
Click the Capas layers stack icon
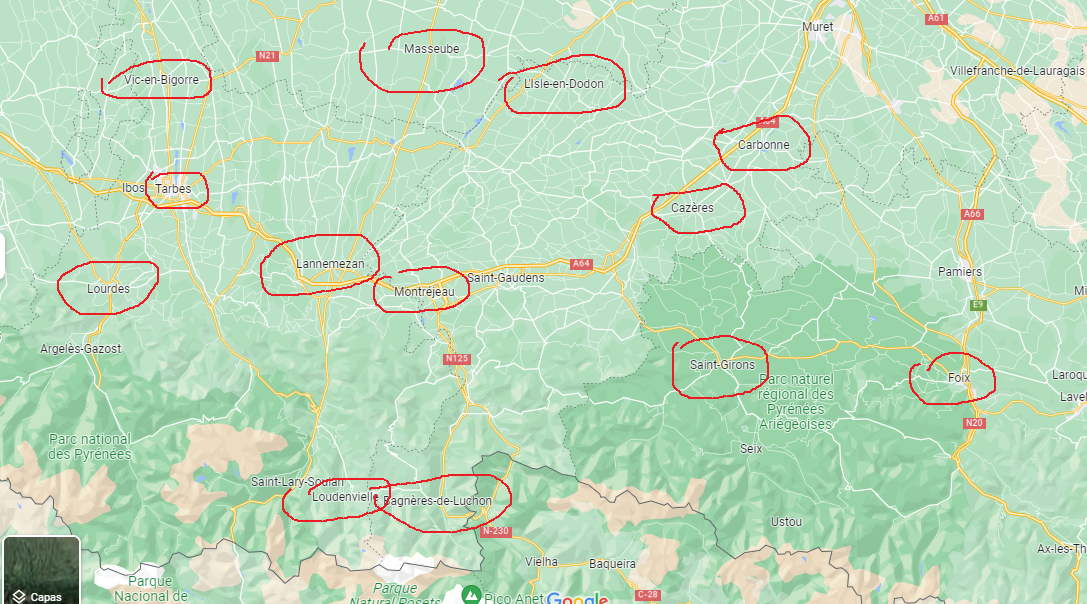click(19, 597)
